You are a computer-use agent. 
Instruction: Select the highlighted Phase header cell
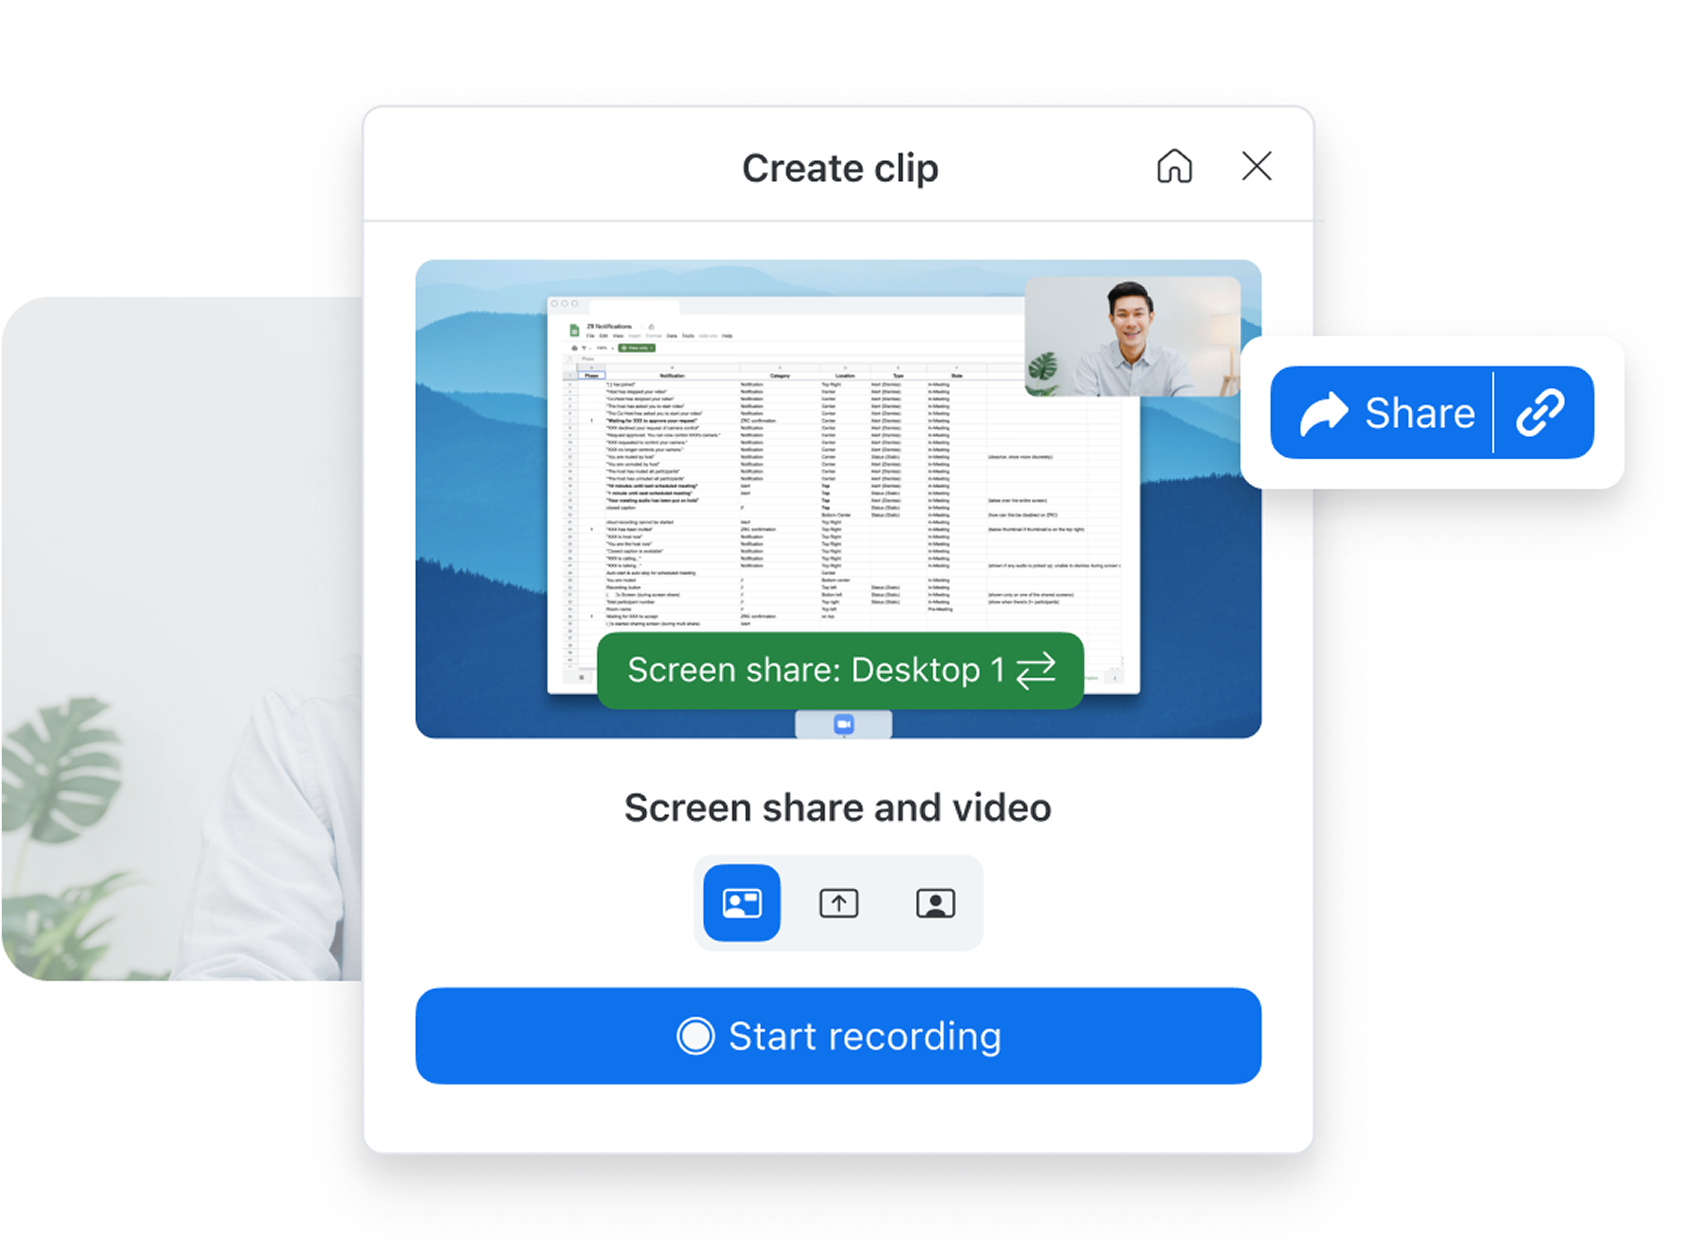[x=592, y=376]
